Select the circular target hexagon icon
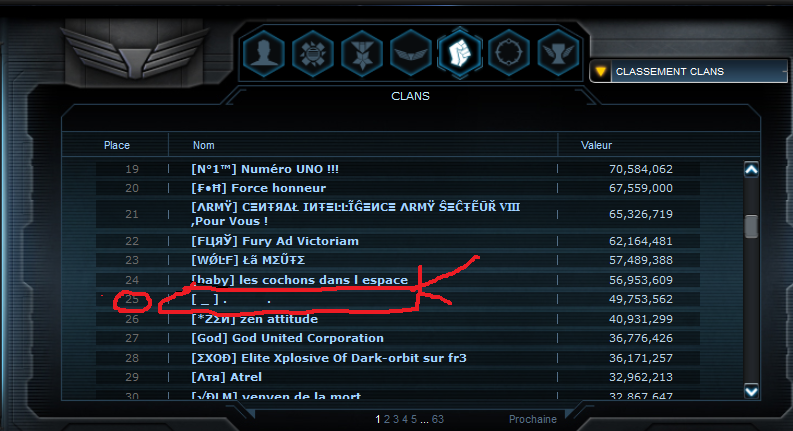 coord(509,53)
